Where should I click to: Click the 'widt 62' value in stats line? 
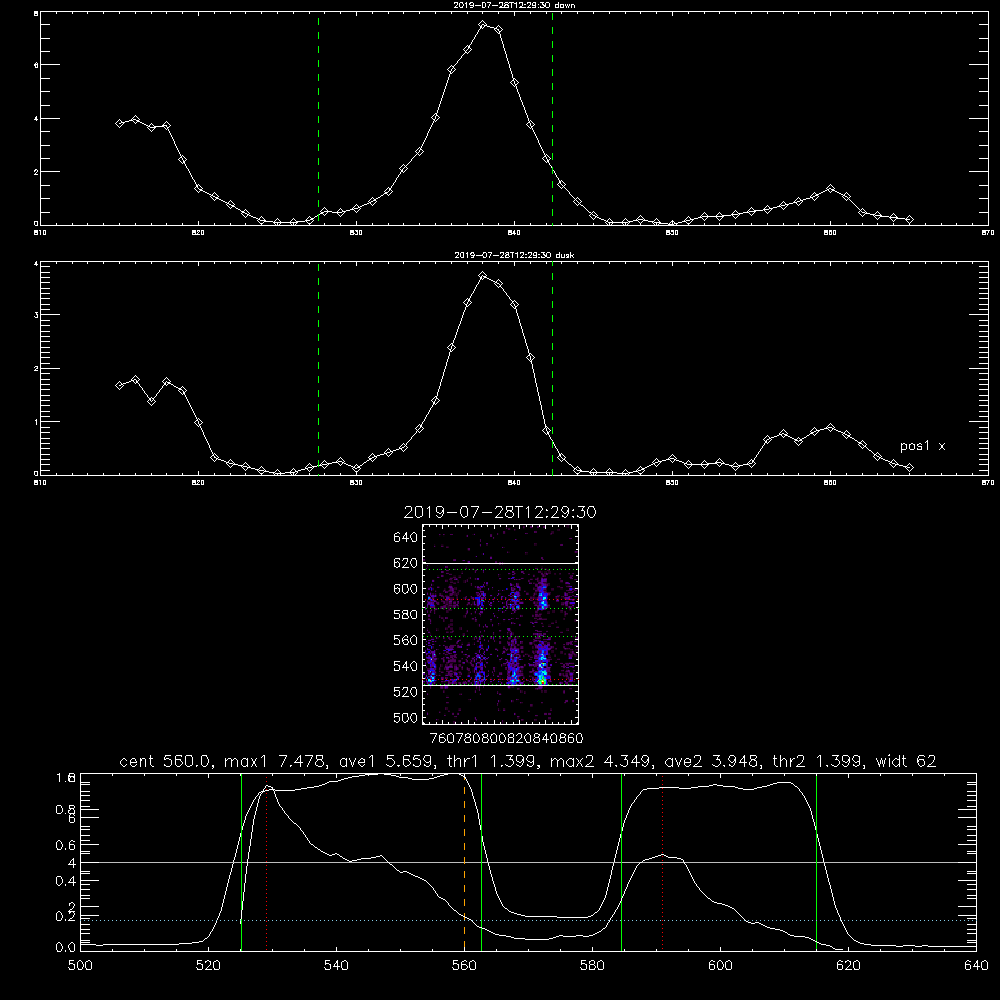pyautogui.click(x=906, y=761)
